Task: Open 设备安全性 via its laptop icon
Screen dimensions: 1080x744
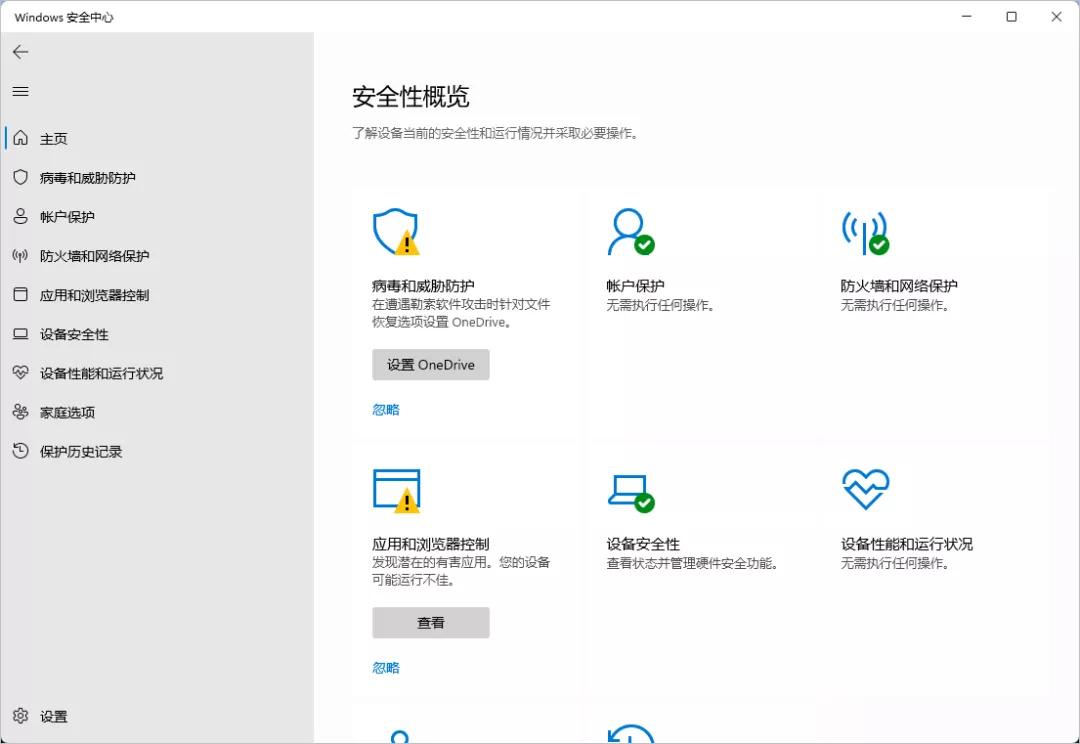Action: pos(631,489)
